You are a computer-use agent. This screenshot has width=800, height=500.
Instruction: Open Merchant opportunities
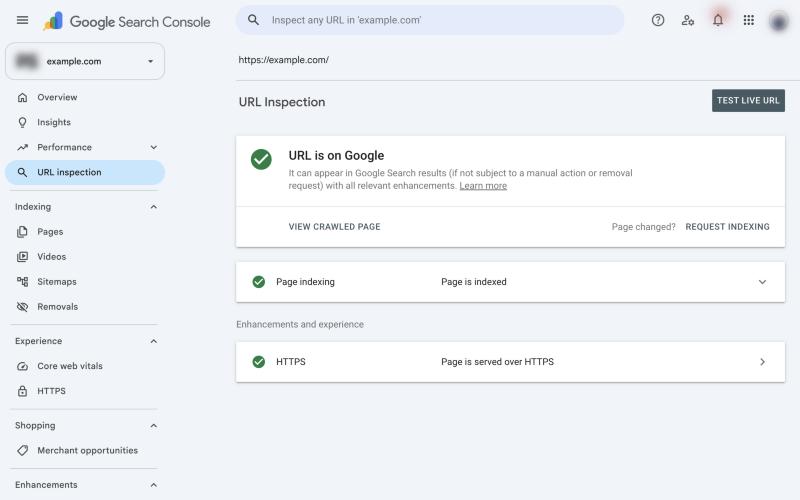point(85,451)
